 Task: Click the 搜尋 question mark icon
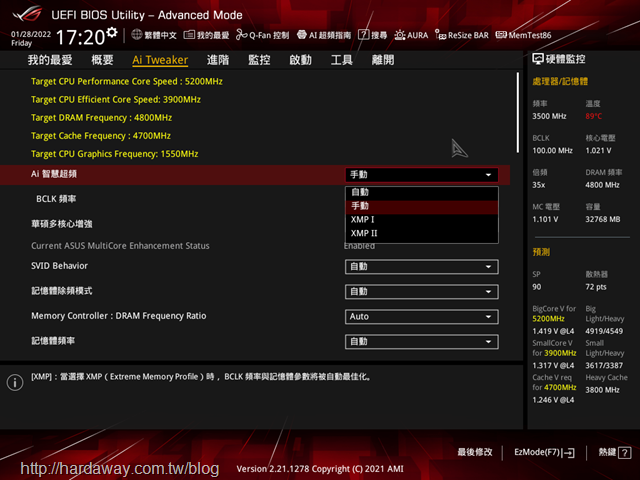coord(363,35)
